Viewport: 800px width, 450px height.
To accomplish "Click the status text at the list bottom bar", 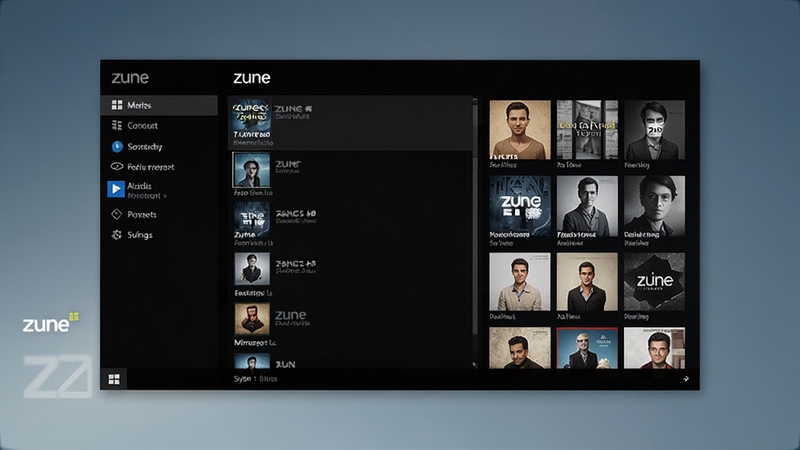I will pyautogui.click(x=256, y=379).
